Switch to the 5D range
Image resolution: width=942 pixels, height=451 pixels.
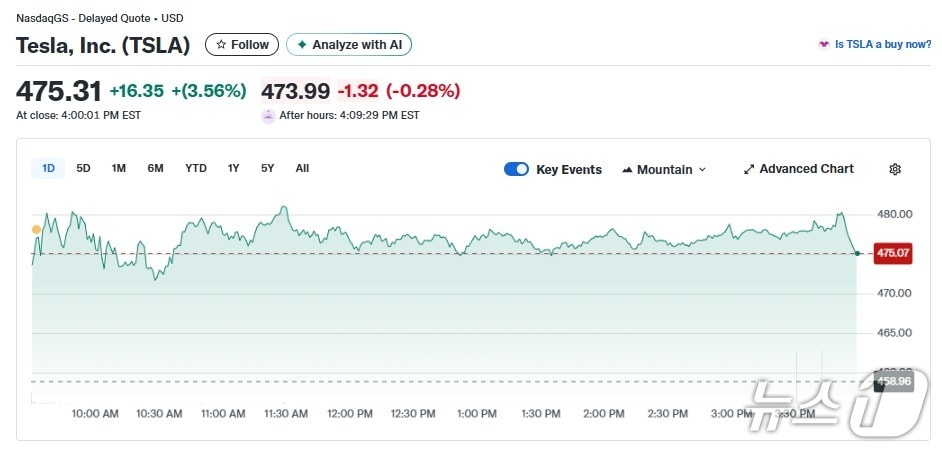(84, 168)
